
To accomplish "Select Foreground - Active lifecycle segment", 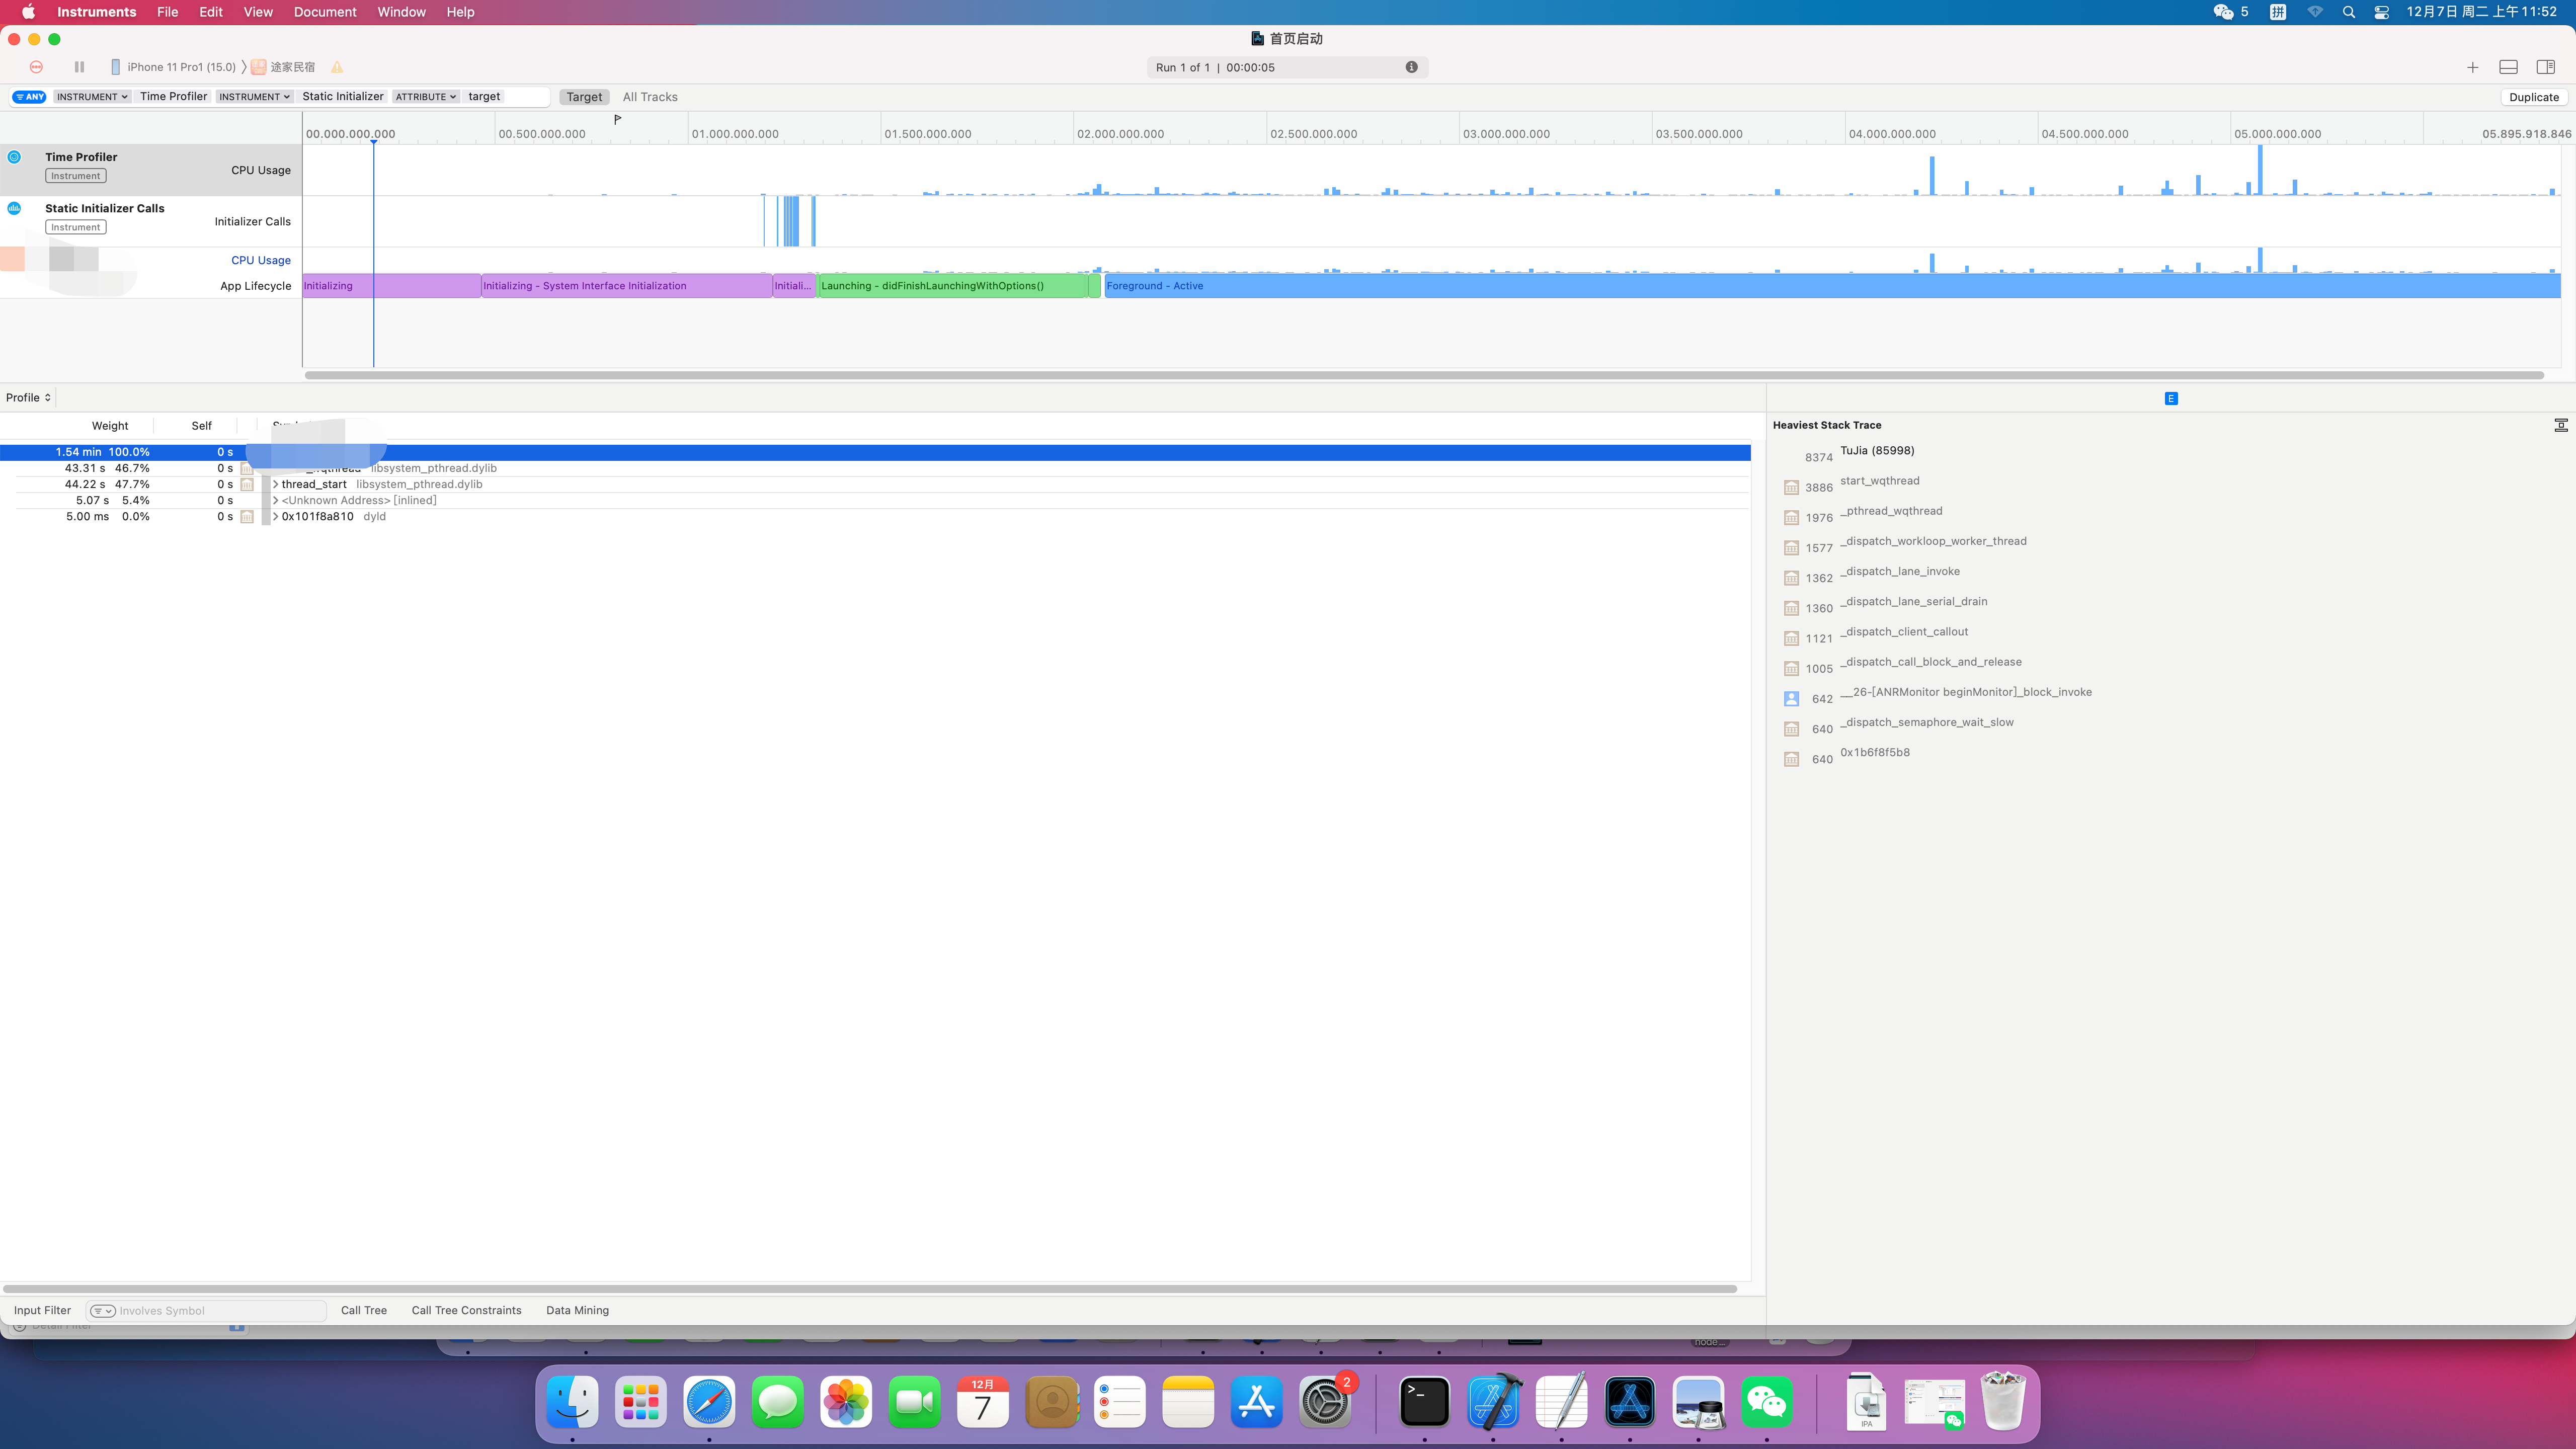I will pos(1832,286).
